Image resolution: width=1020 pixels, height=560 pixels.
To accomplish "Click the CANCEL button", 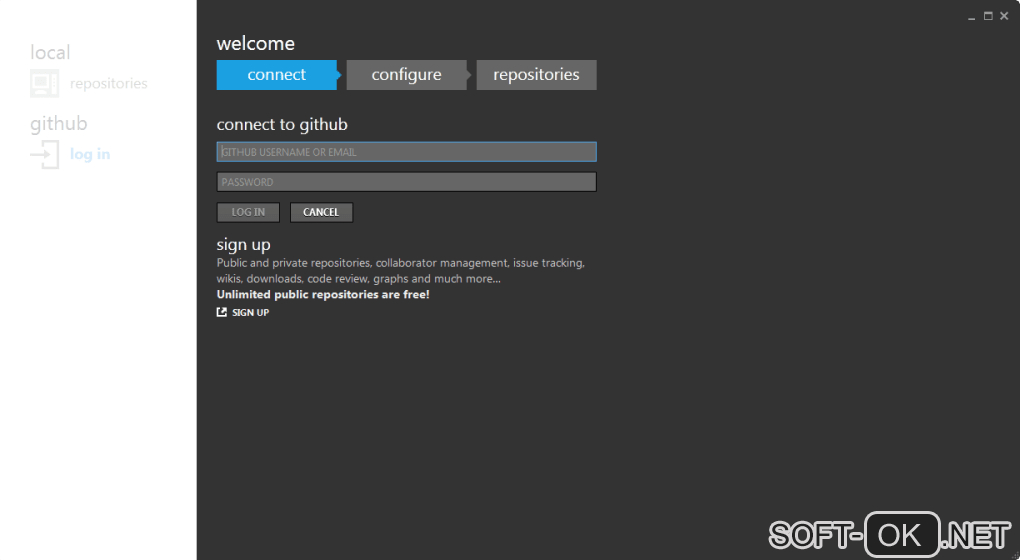I will coord(321,212).
